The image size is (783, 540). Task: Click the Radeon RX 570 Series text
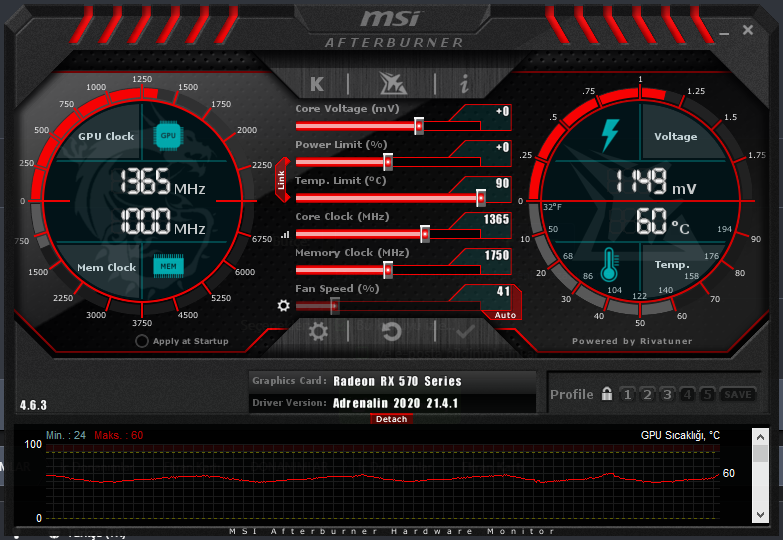(397, 381)
